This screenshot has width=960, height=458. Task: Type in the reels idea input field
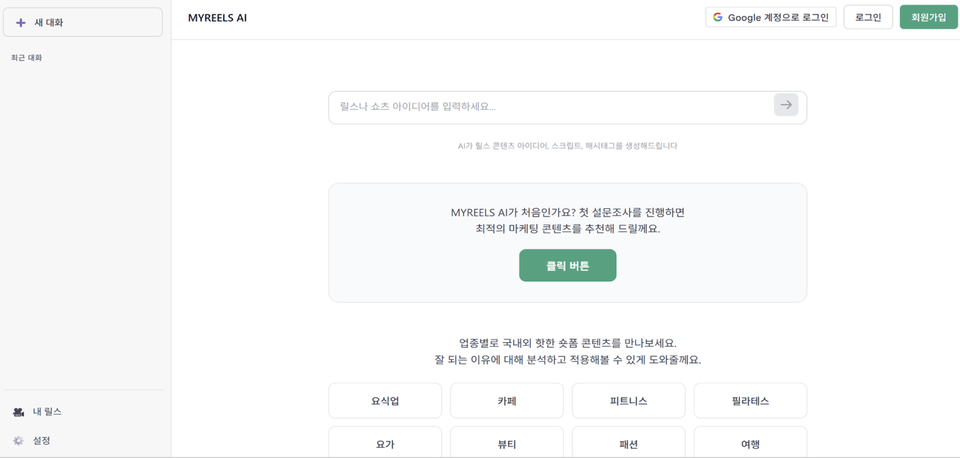point(550,106)
